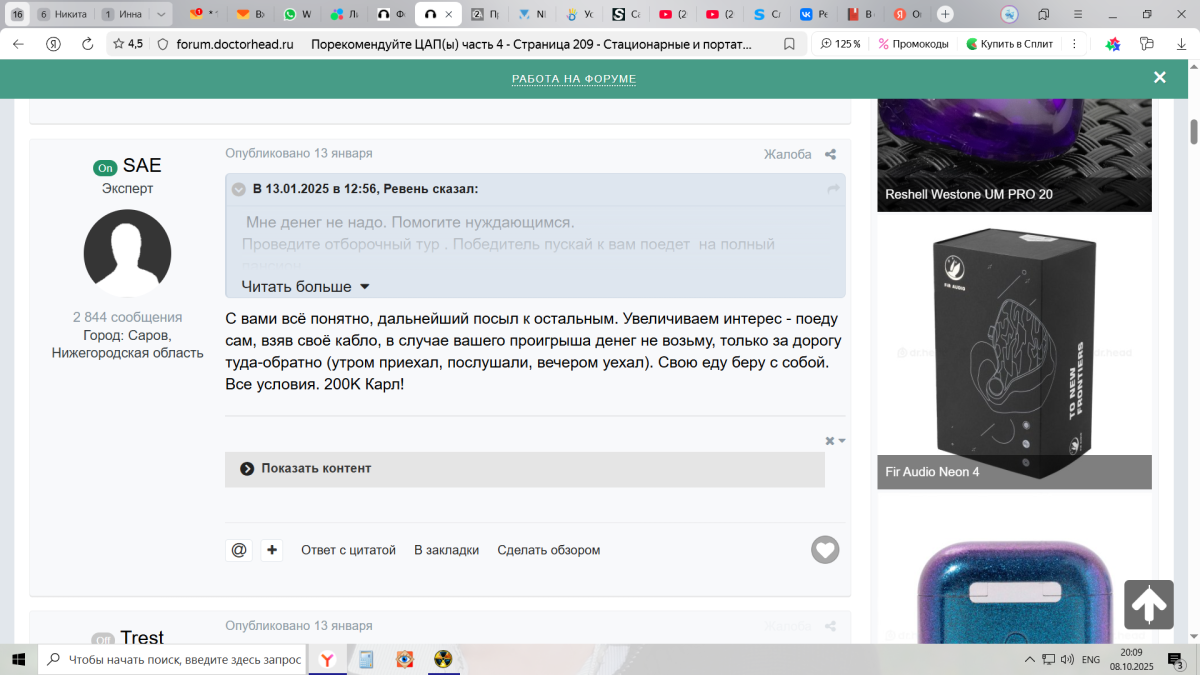The width and height of the screenshot is (1200, 675).
Task: Like the post with the heart icon
Action: click(x=825, y=549)
